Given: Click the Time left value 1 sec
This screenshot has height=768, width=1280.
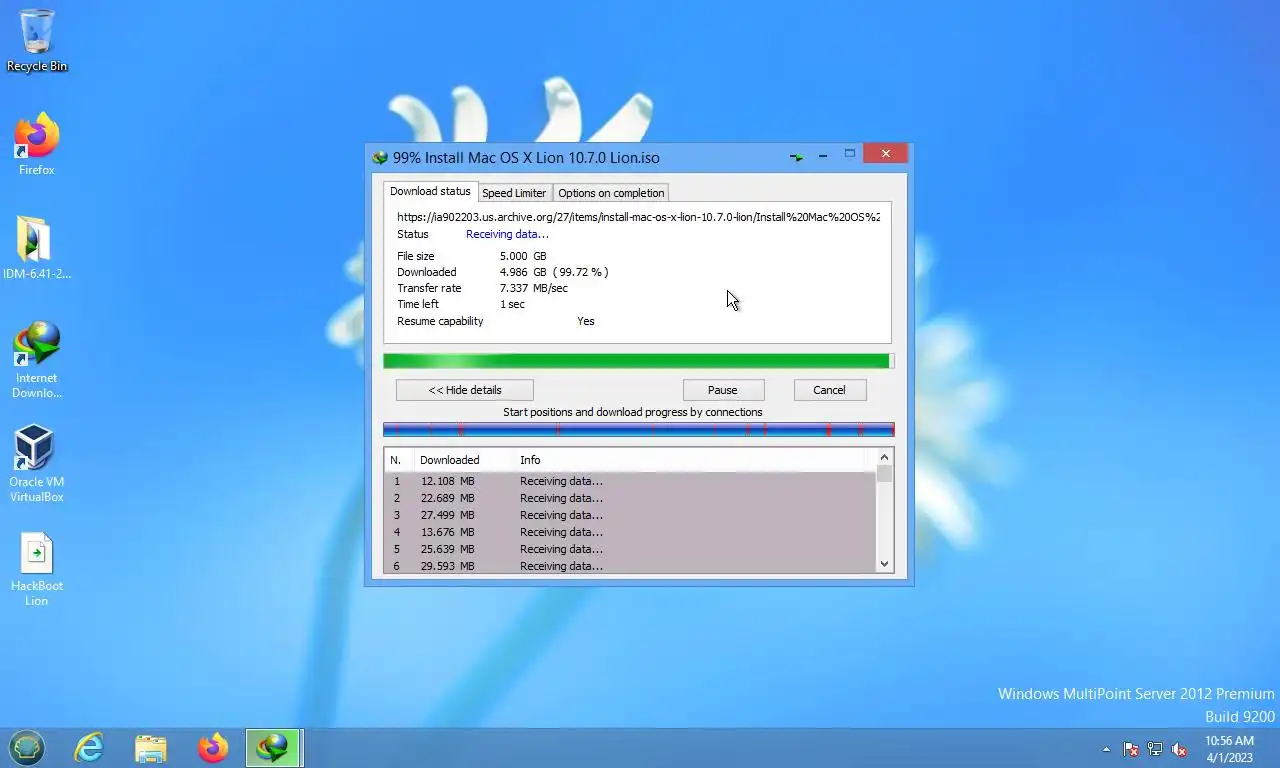Looking at the screenshot, I should click(512, 304).
